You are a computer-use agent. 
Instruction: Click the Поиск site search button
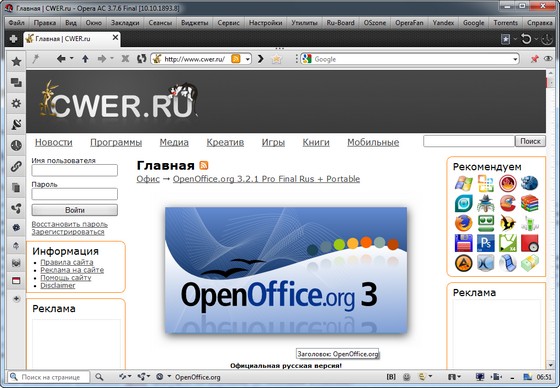[530, 141]
